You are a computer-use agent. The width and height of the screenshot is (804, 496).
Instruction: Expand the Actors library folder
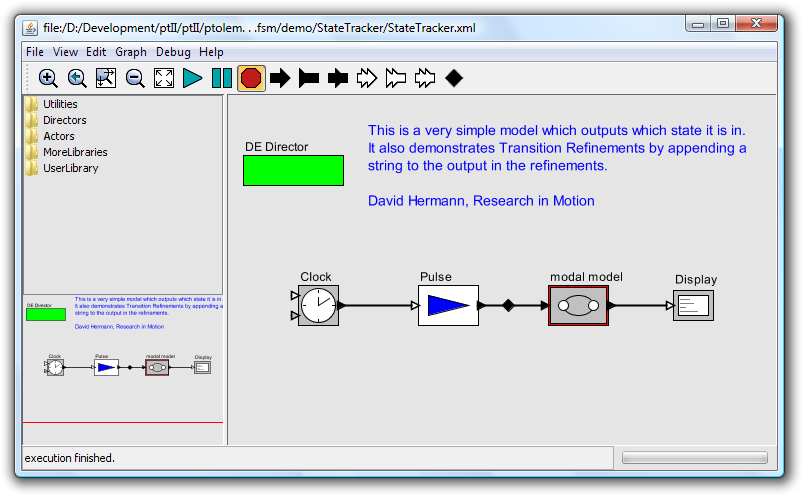tap(50, 136)
